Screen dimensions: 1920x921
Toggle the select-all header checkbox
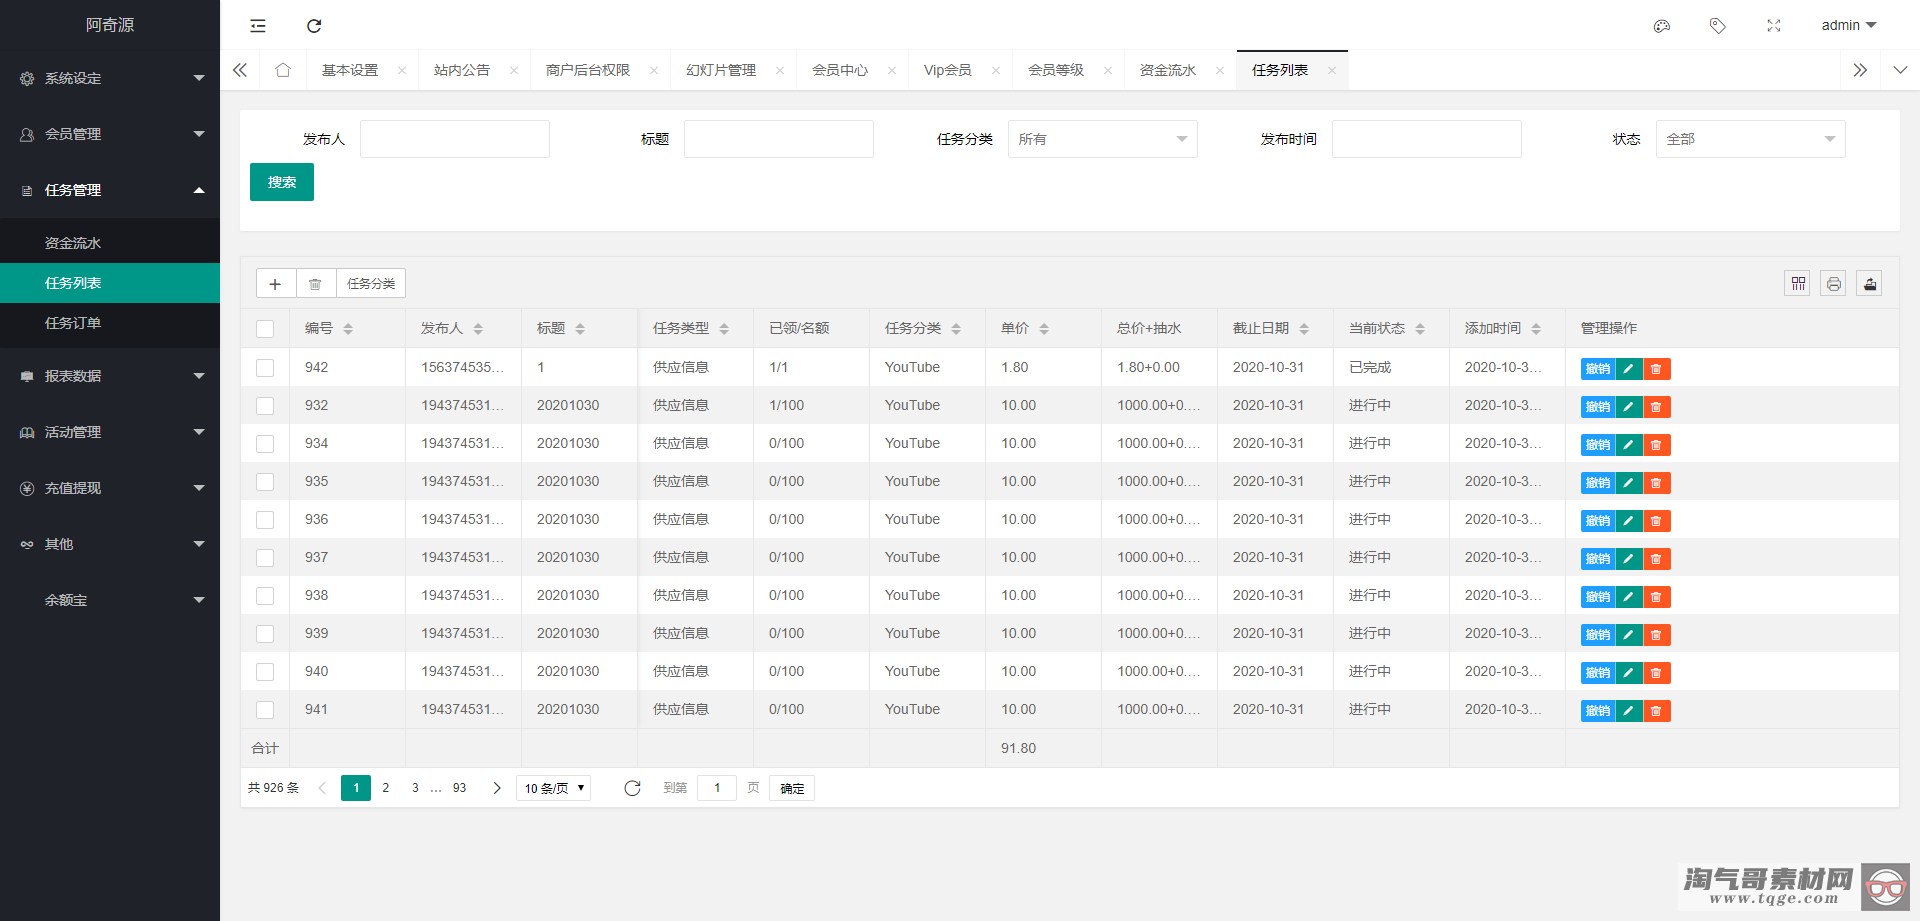[265, 329]
